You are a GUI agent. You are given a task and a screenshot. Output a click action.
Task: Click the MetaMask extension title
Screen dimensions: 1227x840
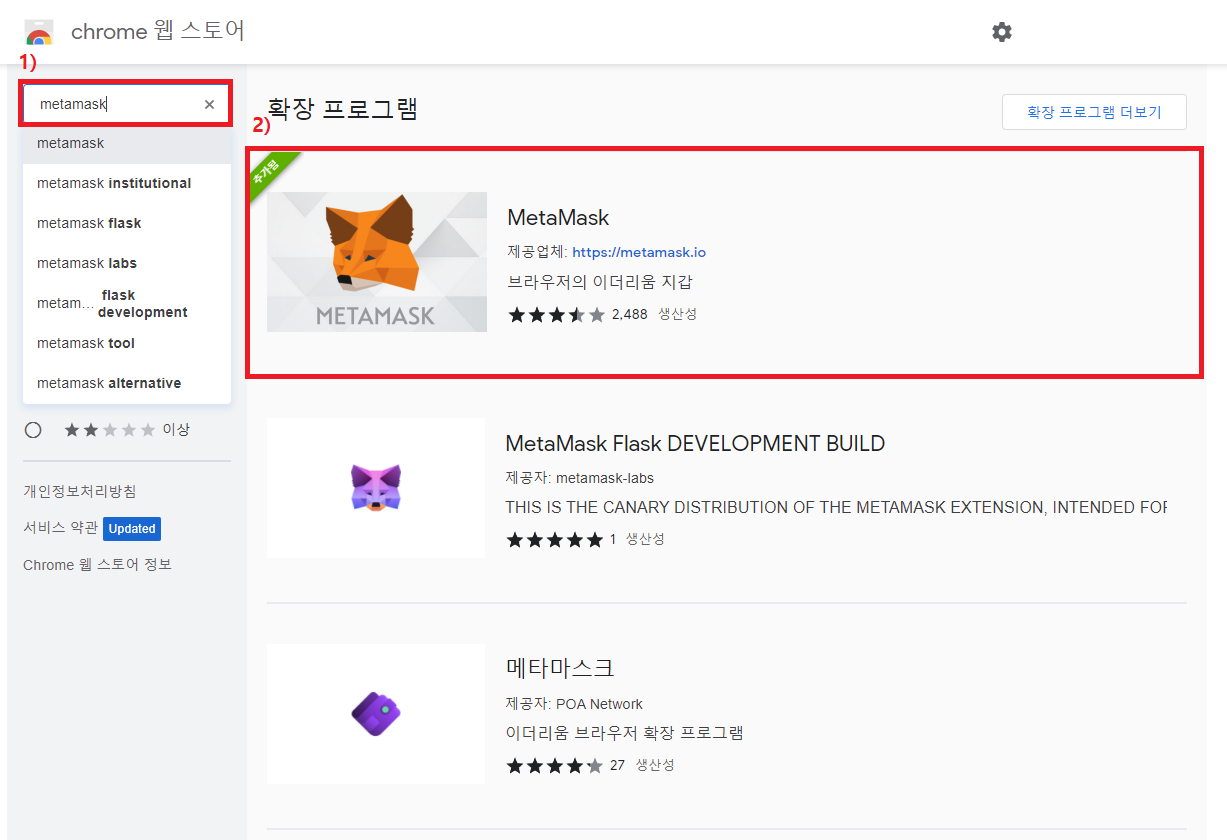coord(558,218)
